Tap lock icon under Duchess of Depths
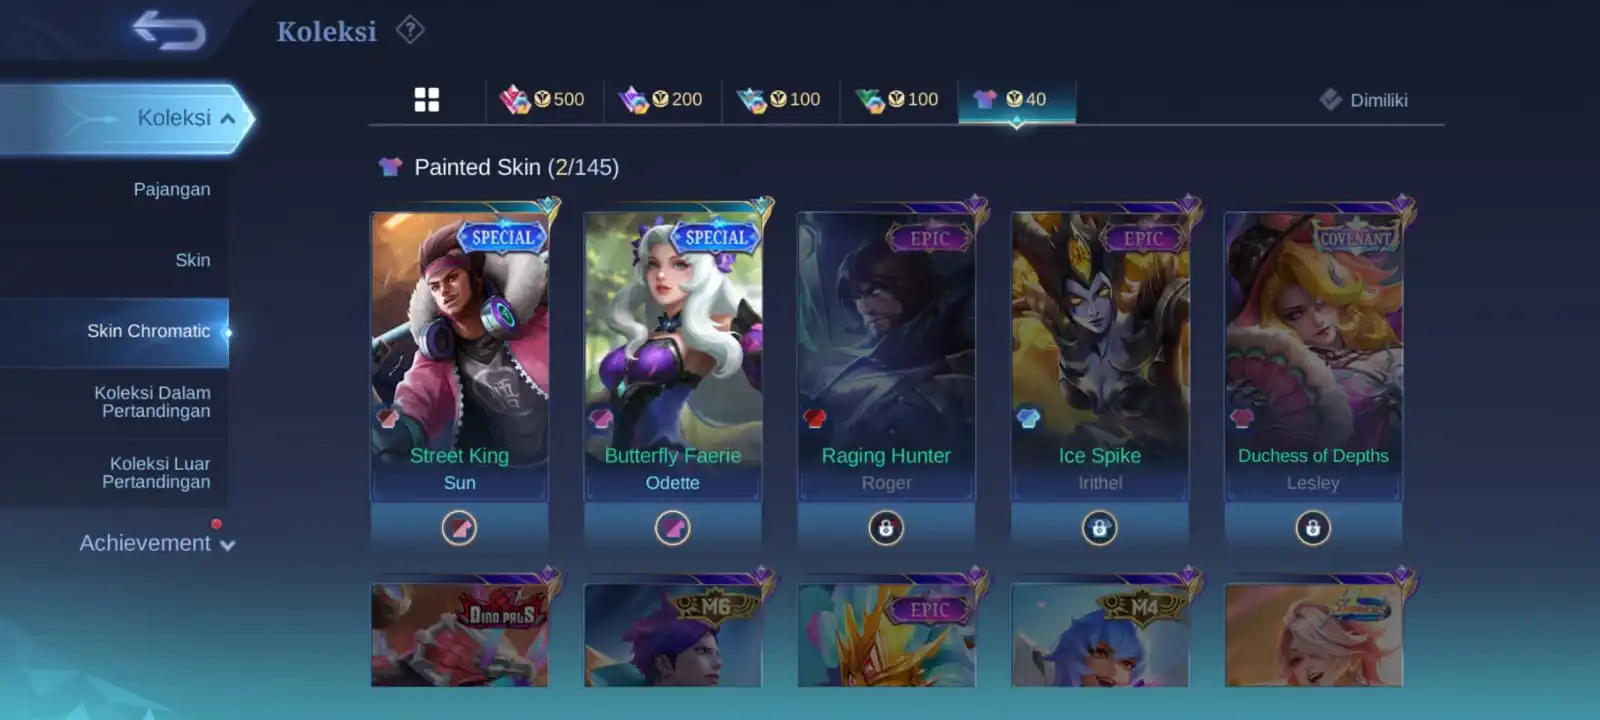The image size is (1600, 720). coord(1313,527)
